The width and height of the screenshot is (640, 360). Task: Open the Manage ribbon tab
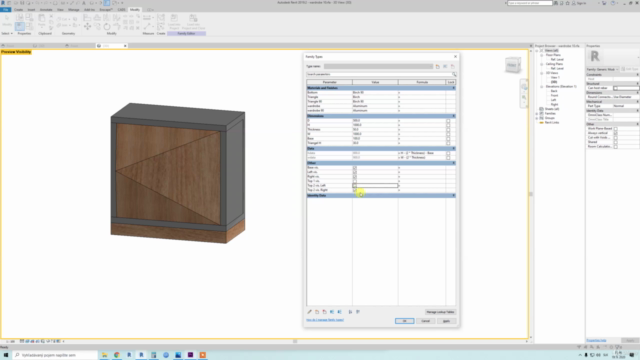tap(73, 9)
